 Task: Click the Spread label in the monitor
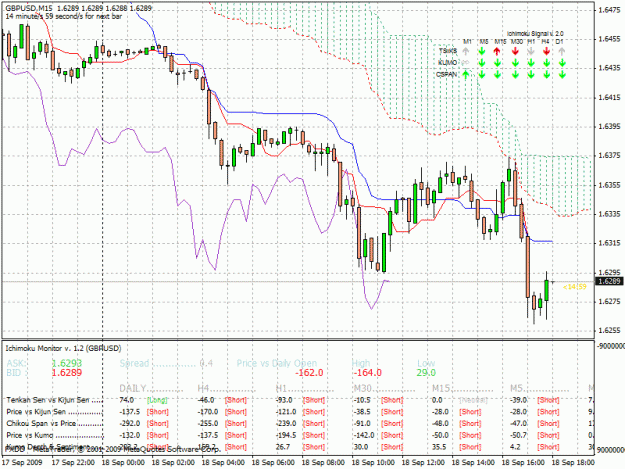coord(134,363)
